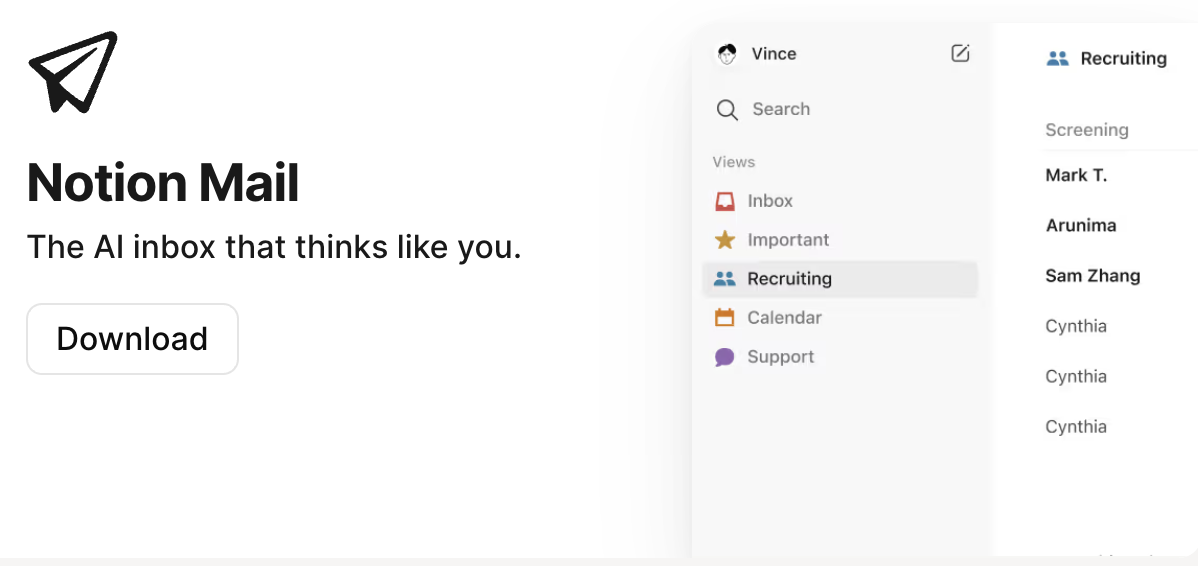
Task: Click the orange Calendar icon
Action: tap(725, 318)
